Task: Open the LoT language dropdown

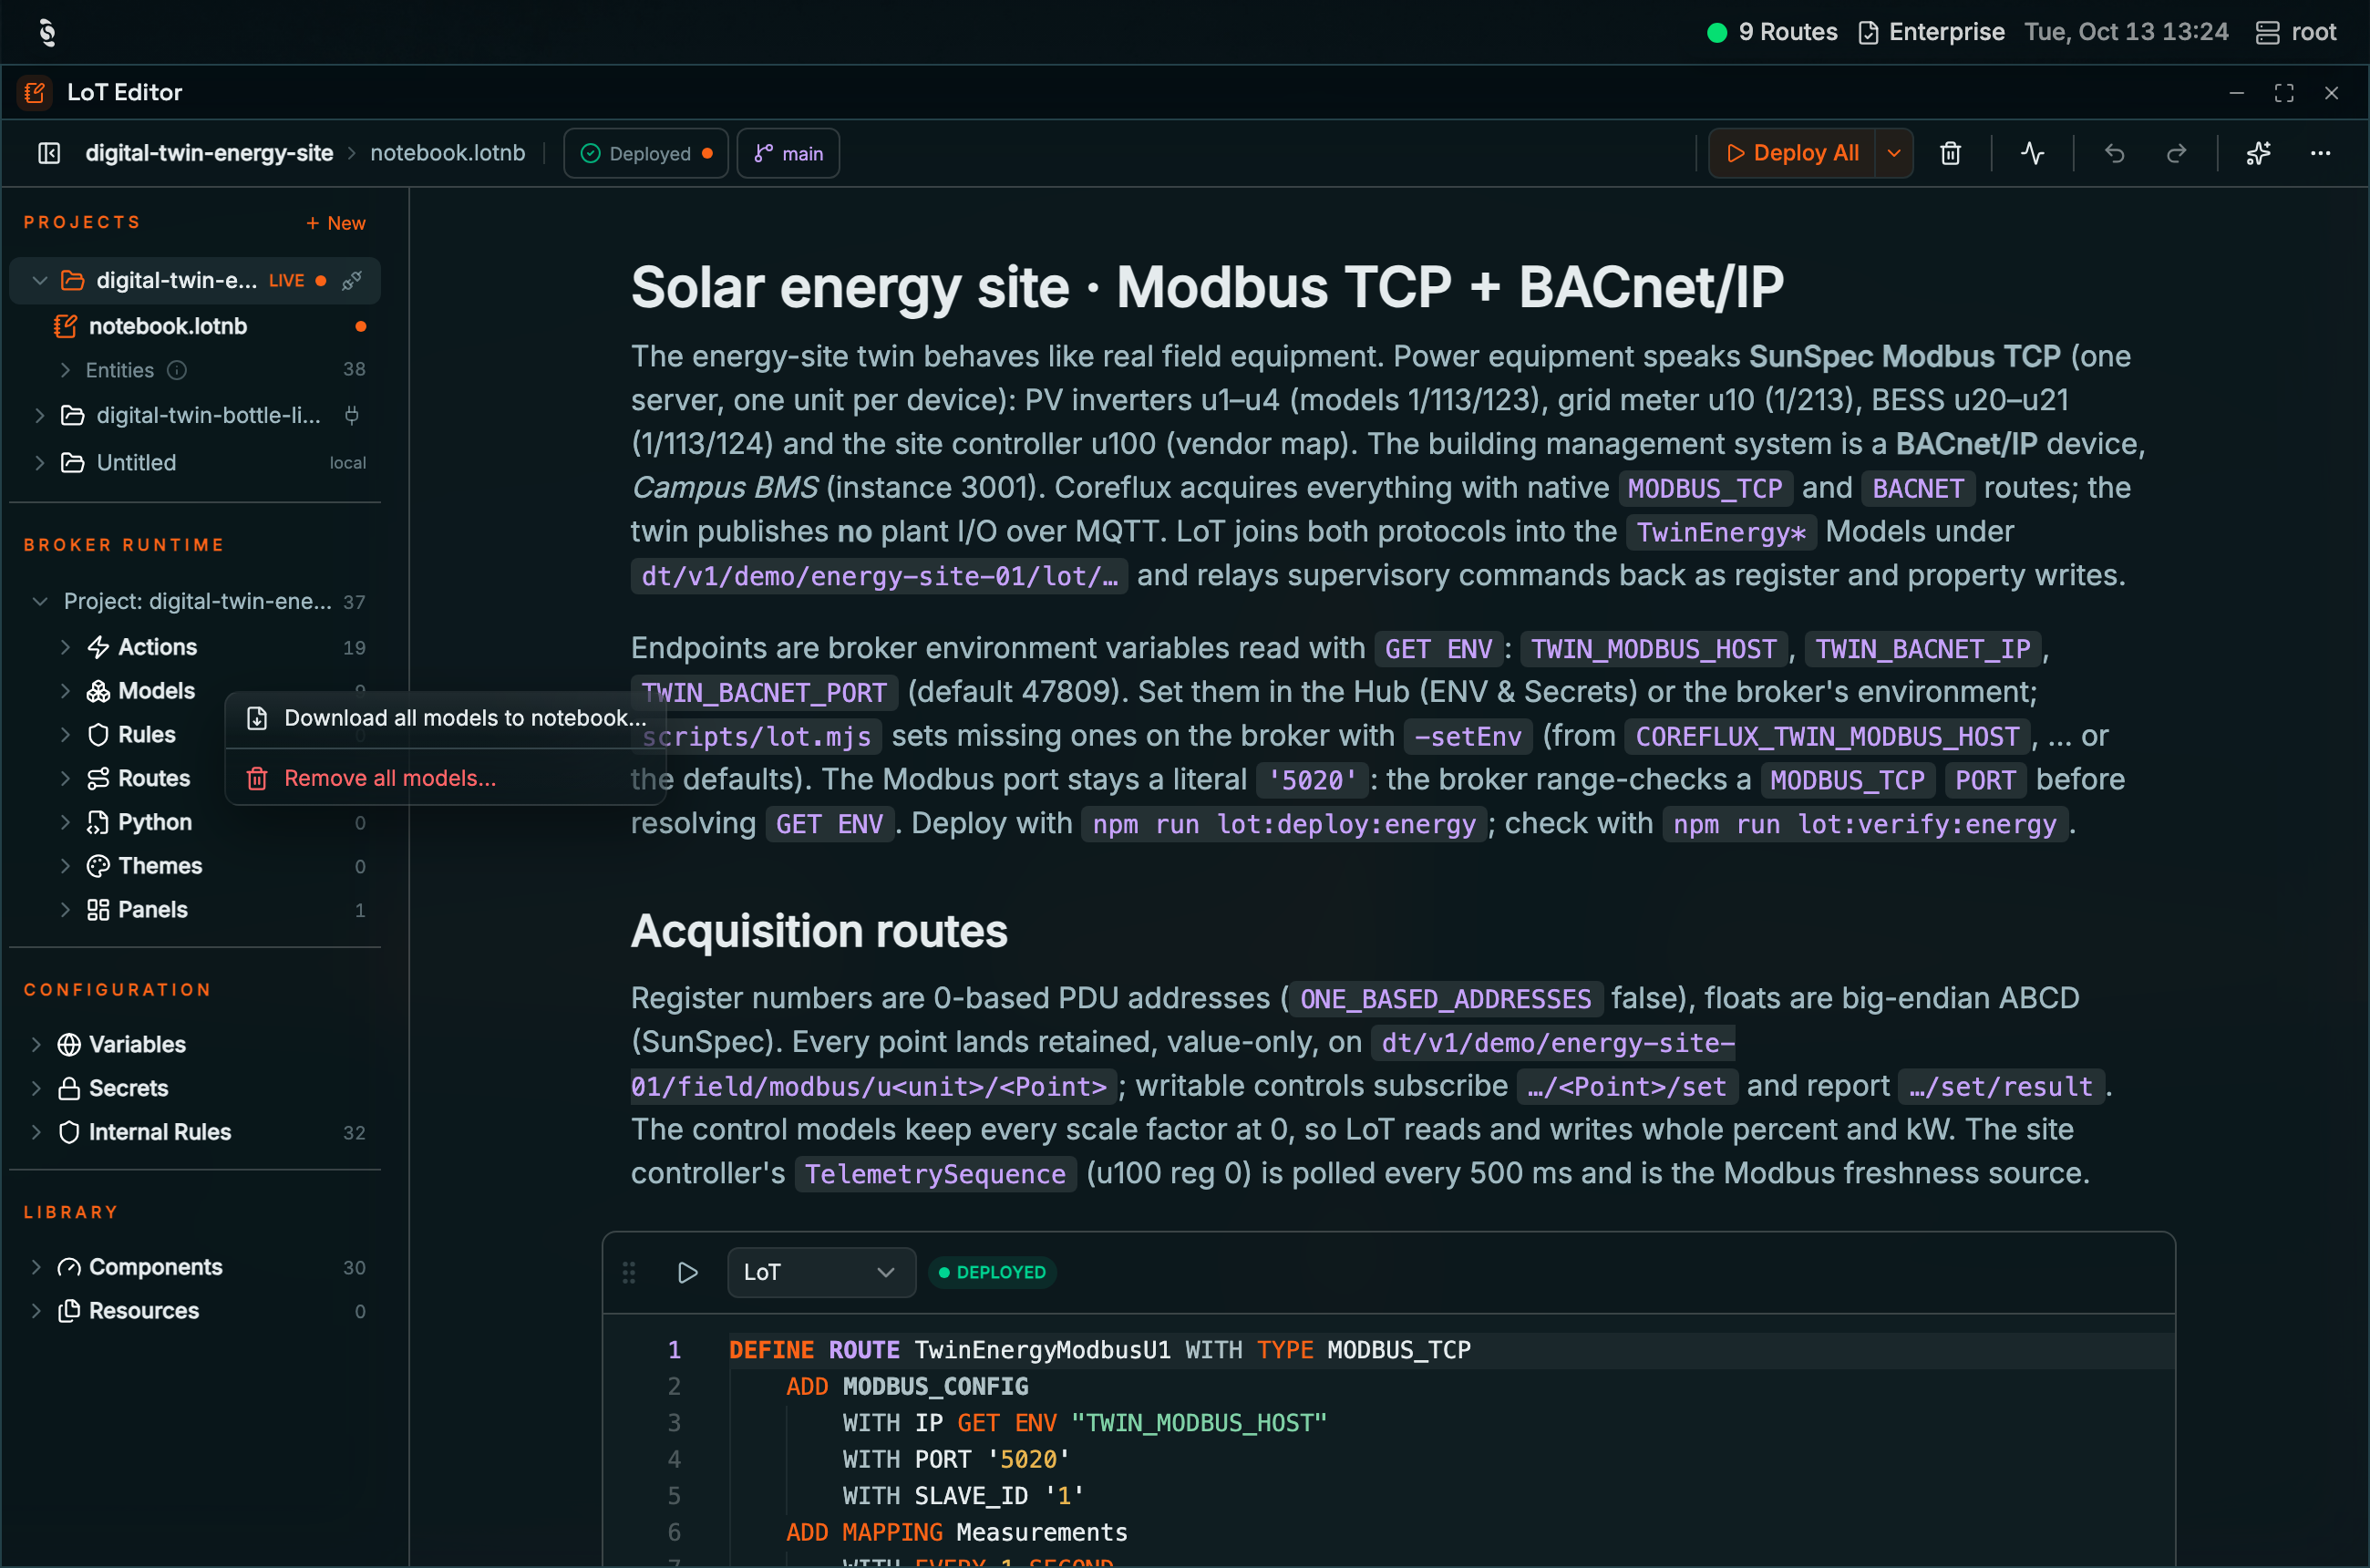Action: (821, 1272)
